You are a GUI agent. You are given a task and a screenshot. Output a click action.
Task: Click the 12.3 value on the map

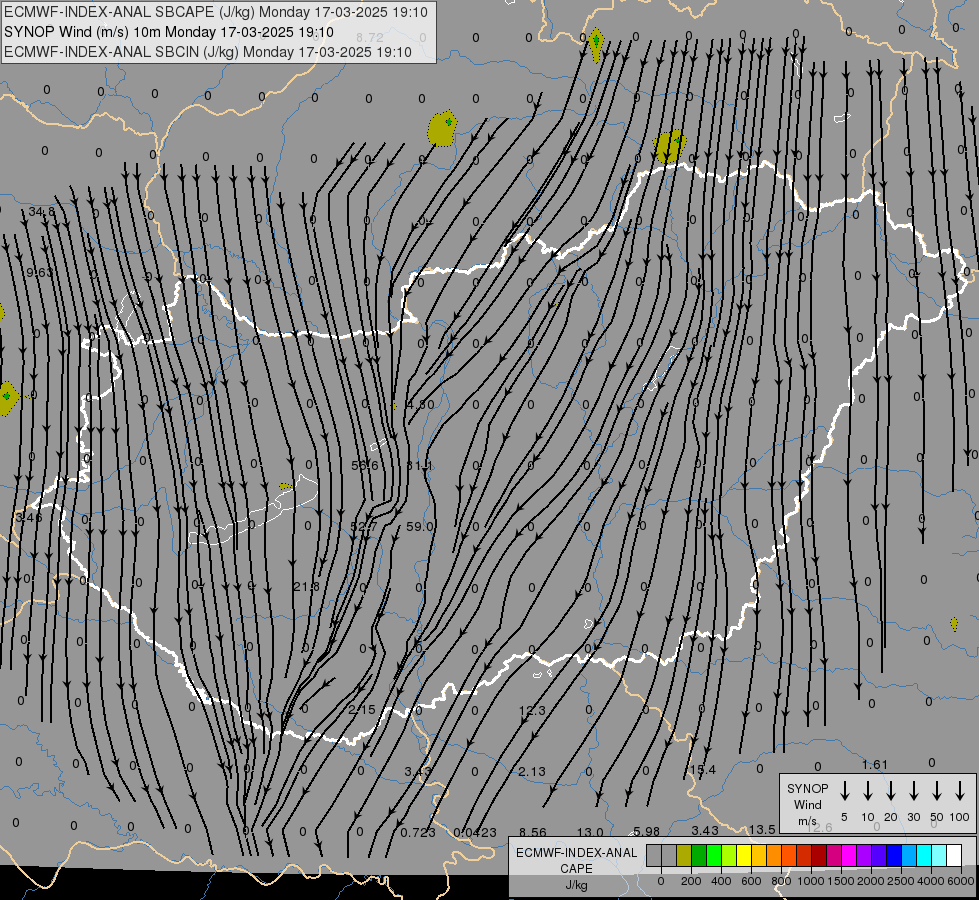pos(532,710)
